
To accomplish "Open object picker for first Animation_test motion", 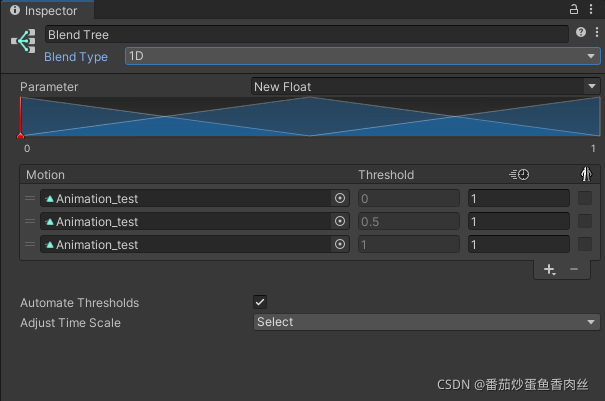I will coord(340,198).
